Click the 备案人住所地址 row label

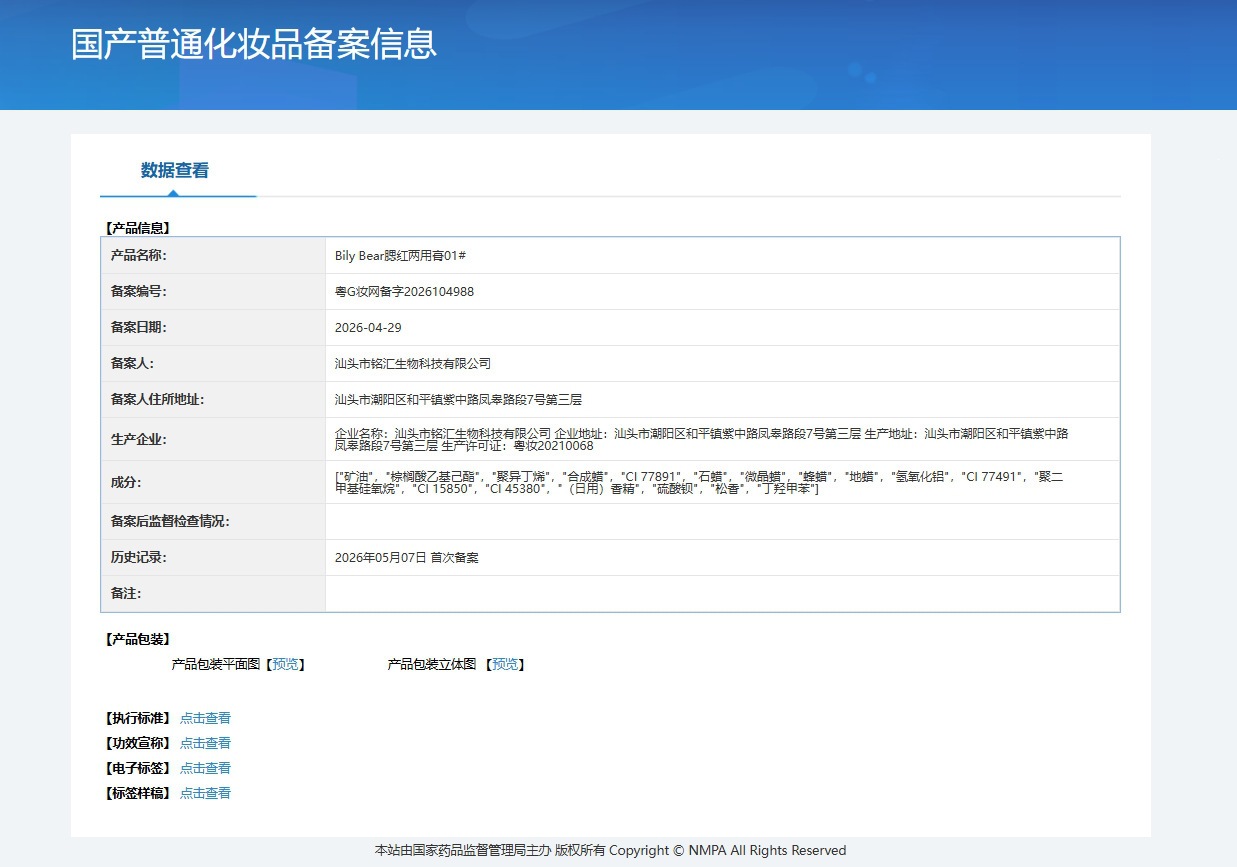[157, 400]
